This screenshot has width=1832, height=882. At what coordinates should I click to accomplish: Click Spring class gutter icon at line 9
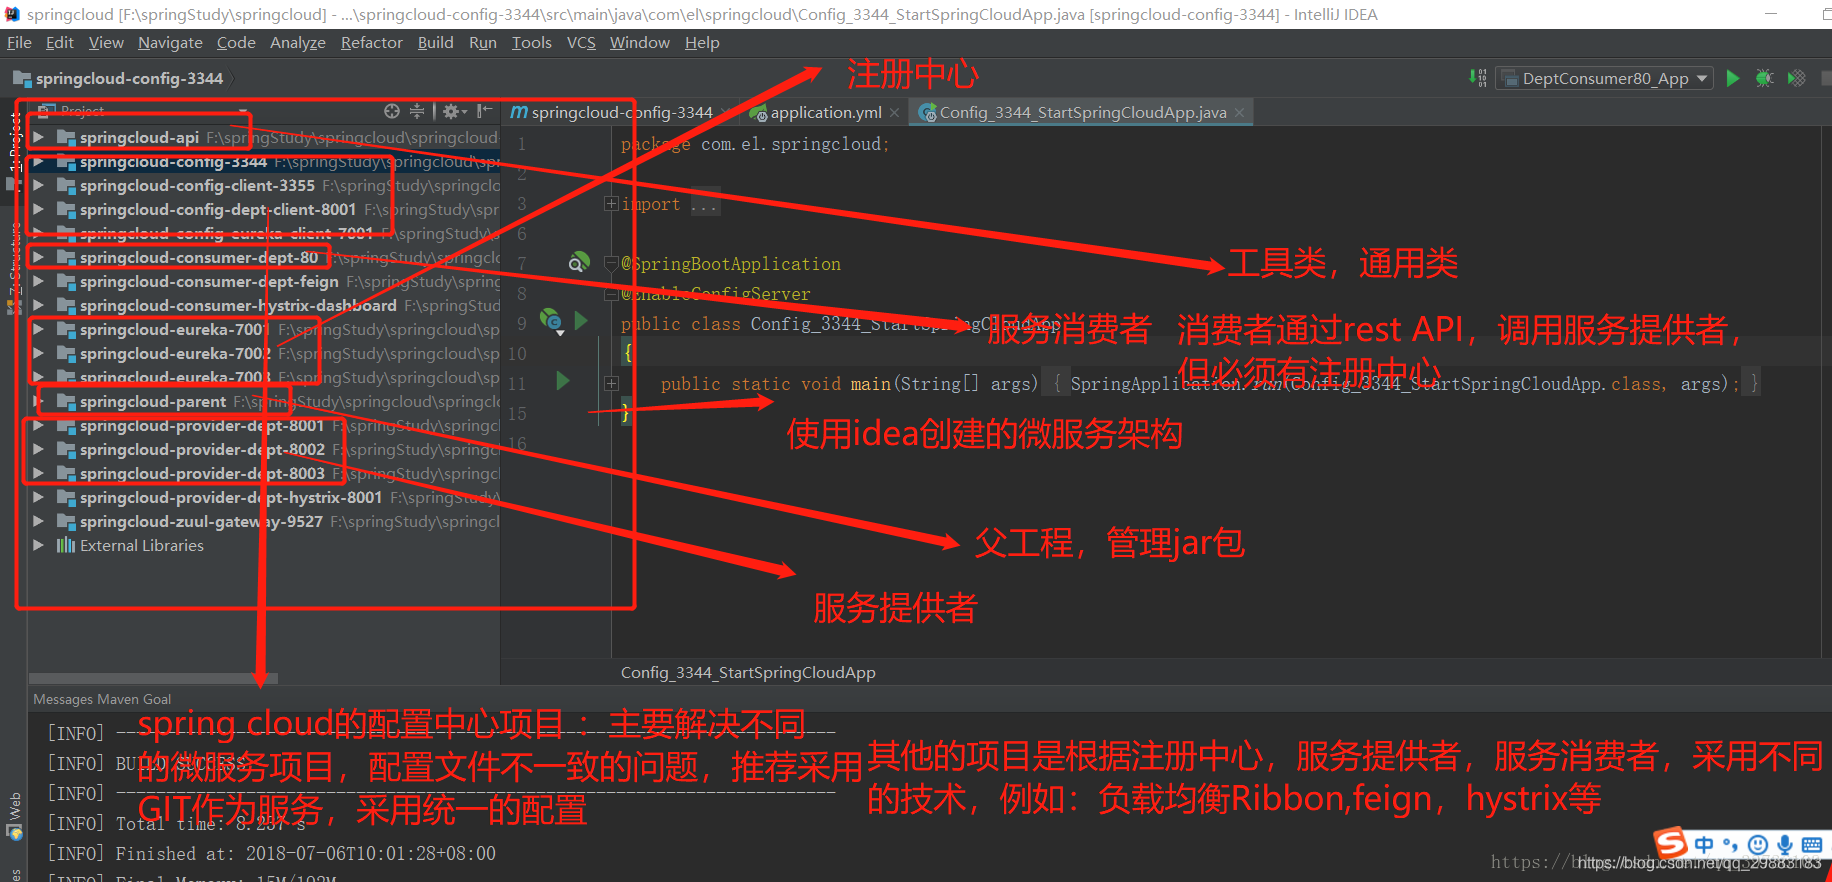pos(551,321)
